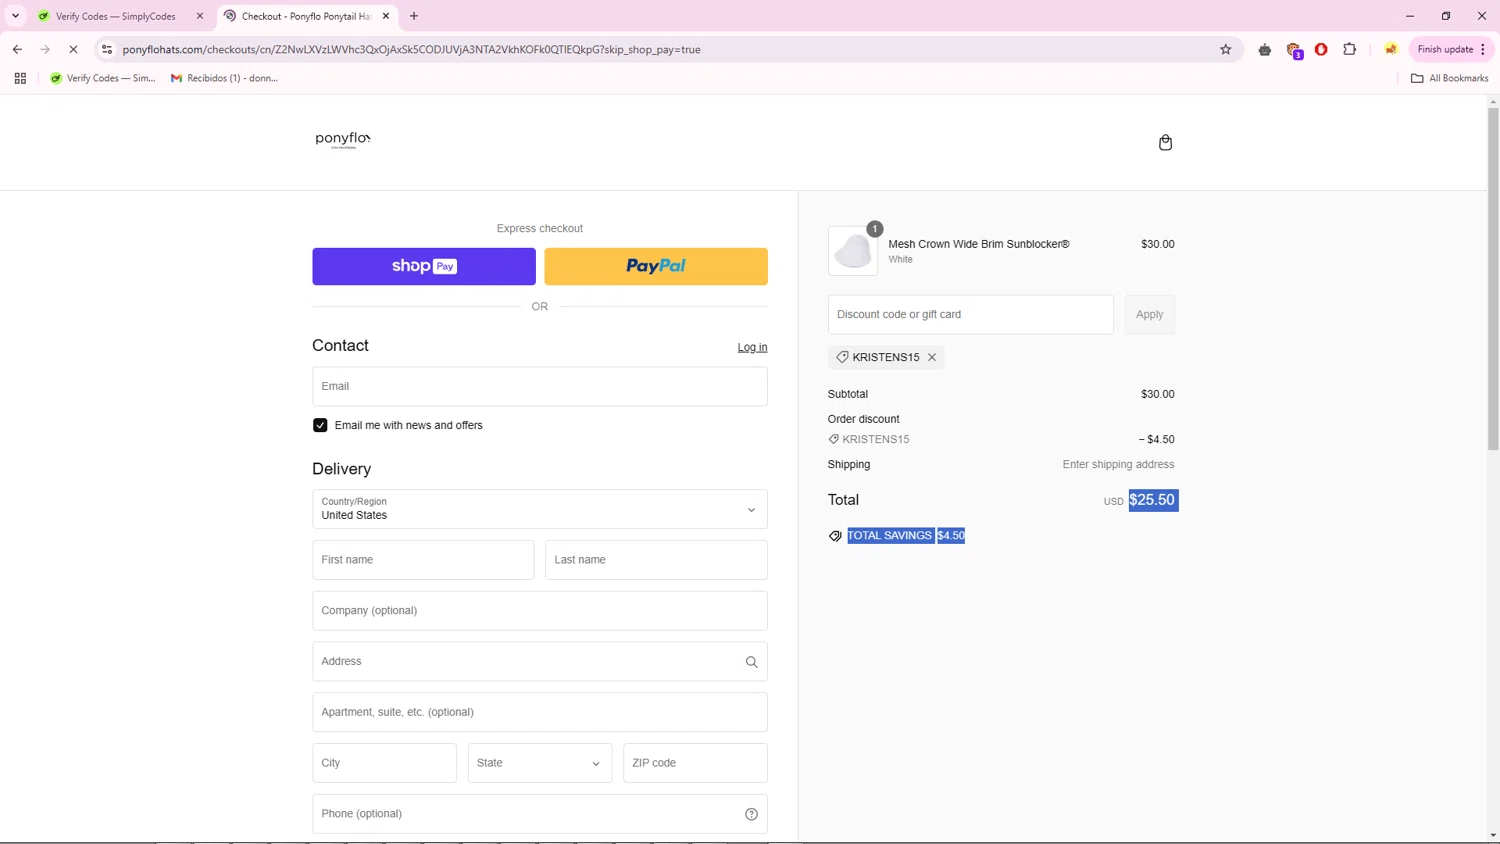Open the profile avatar icon
This screenshot has height=844, width=1500.
pyautogui.click(x=1391, y=49)
